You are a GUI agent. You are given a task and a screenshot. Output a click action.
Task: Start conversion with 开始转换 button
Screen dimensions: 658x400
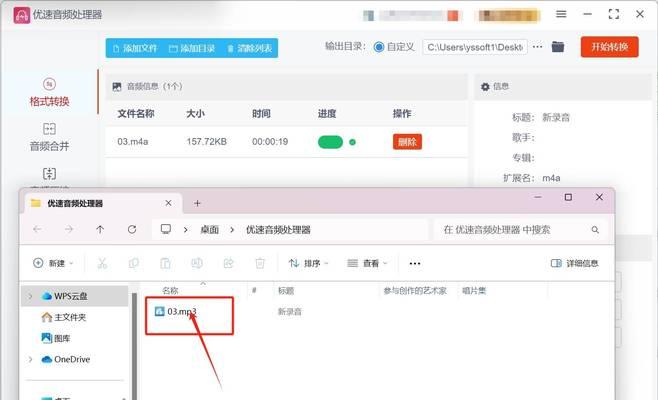pyautogui.click(x=609, y=47)
